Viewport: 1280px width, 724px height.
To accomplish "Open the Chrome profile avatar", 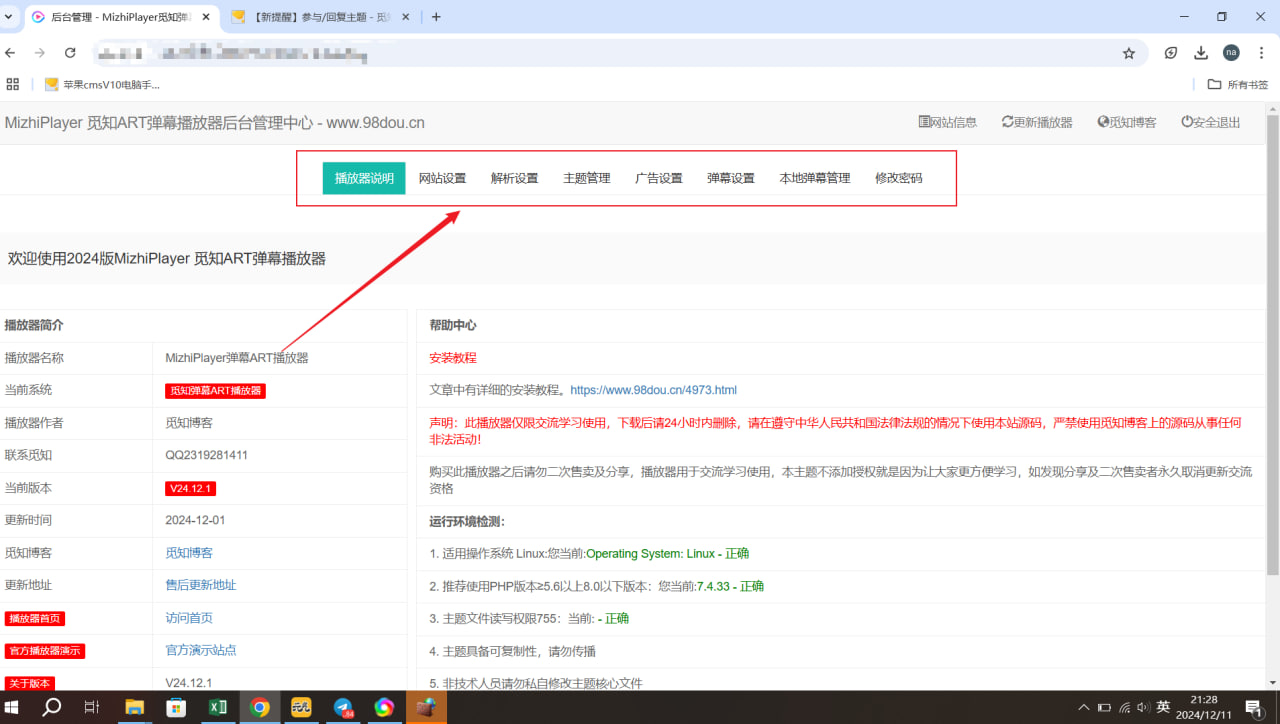I will (x=1231, y=53).
